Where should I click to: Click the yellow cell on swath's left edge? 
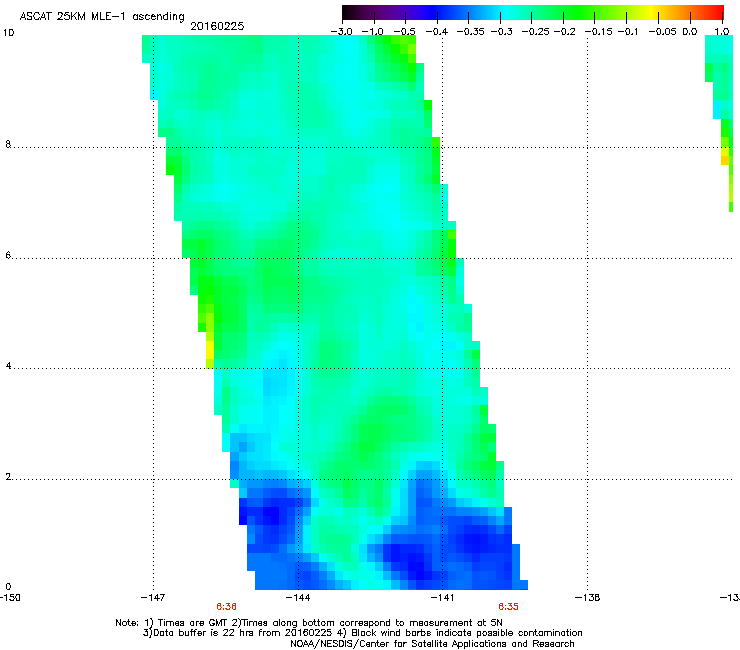click(x=210, y=350)
